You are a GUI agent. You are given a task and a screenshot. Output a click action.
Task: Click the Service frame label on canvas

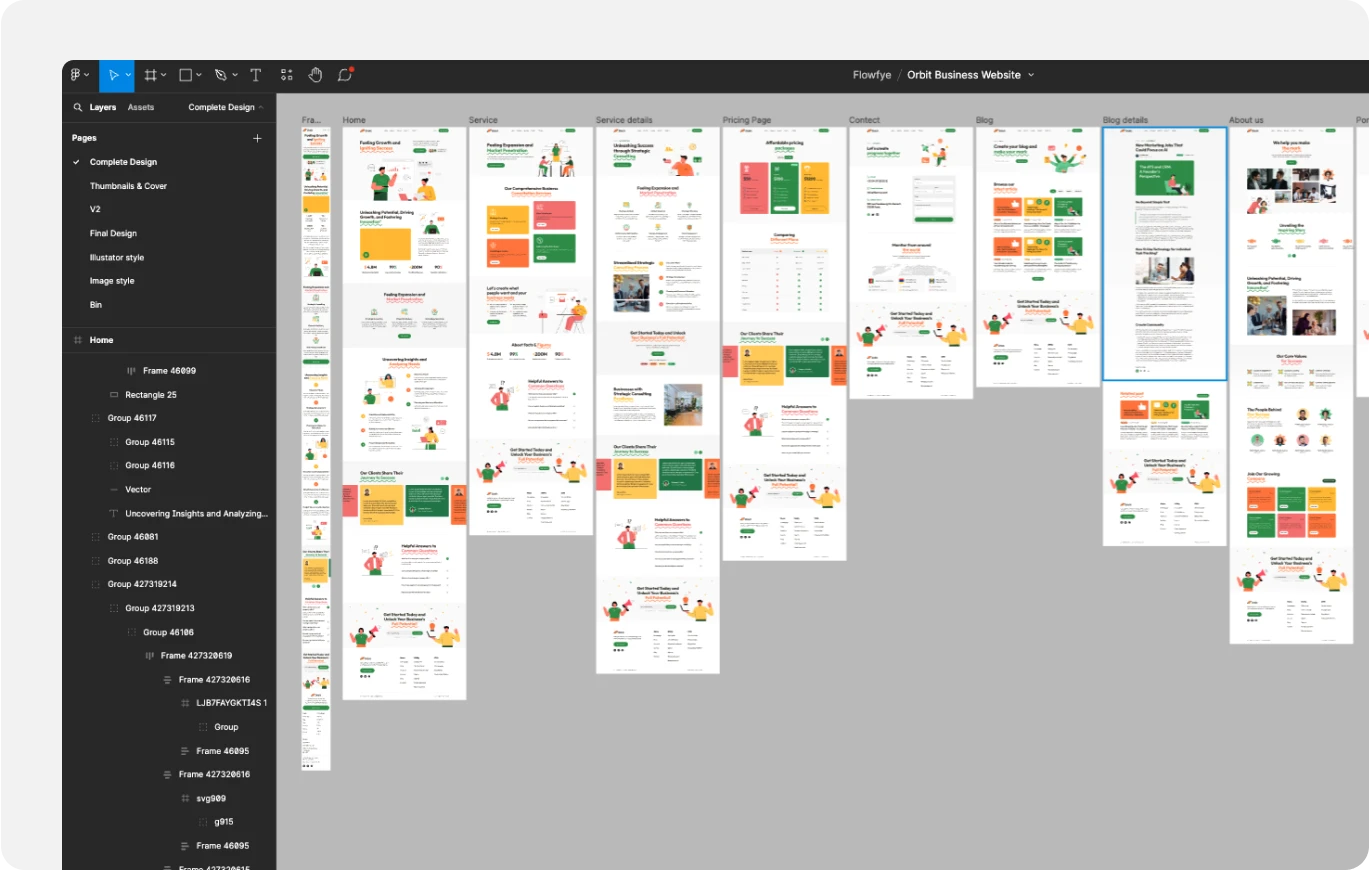pyautogui.click(x=483, y=120)
